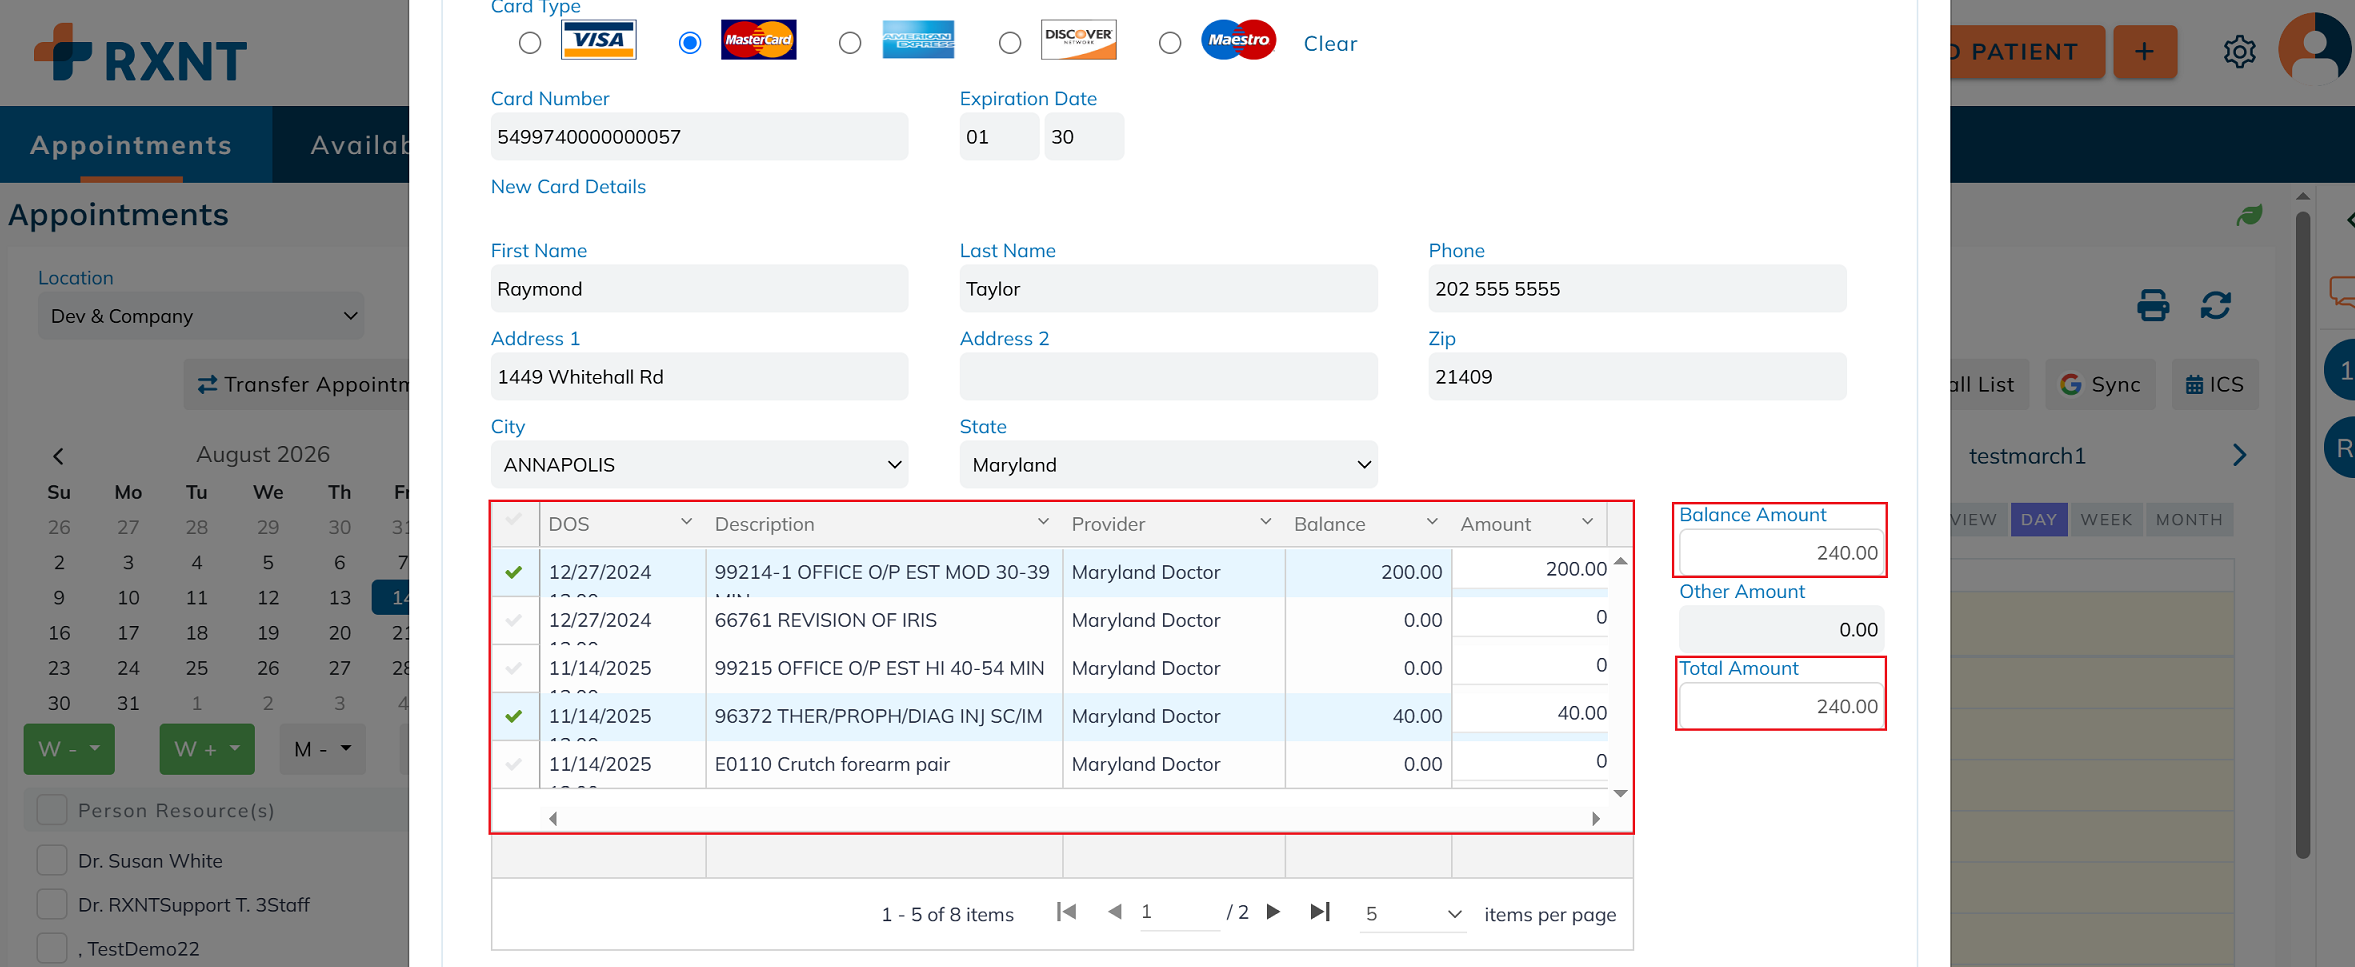The height and width of the screenshot is (967, 2355).
Task: Click the expiration month field
Action: 998,137
